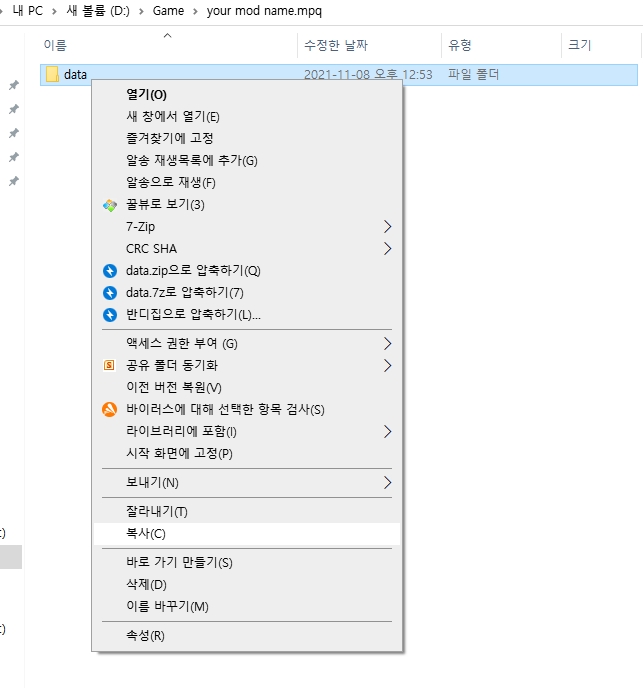Image resolution: width=643 pixels, height=688 pixels.
Task: Select 바이러스에 대해 선택한 항목 검사(S)
Action: point(247,409)
